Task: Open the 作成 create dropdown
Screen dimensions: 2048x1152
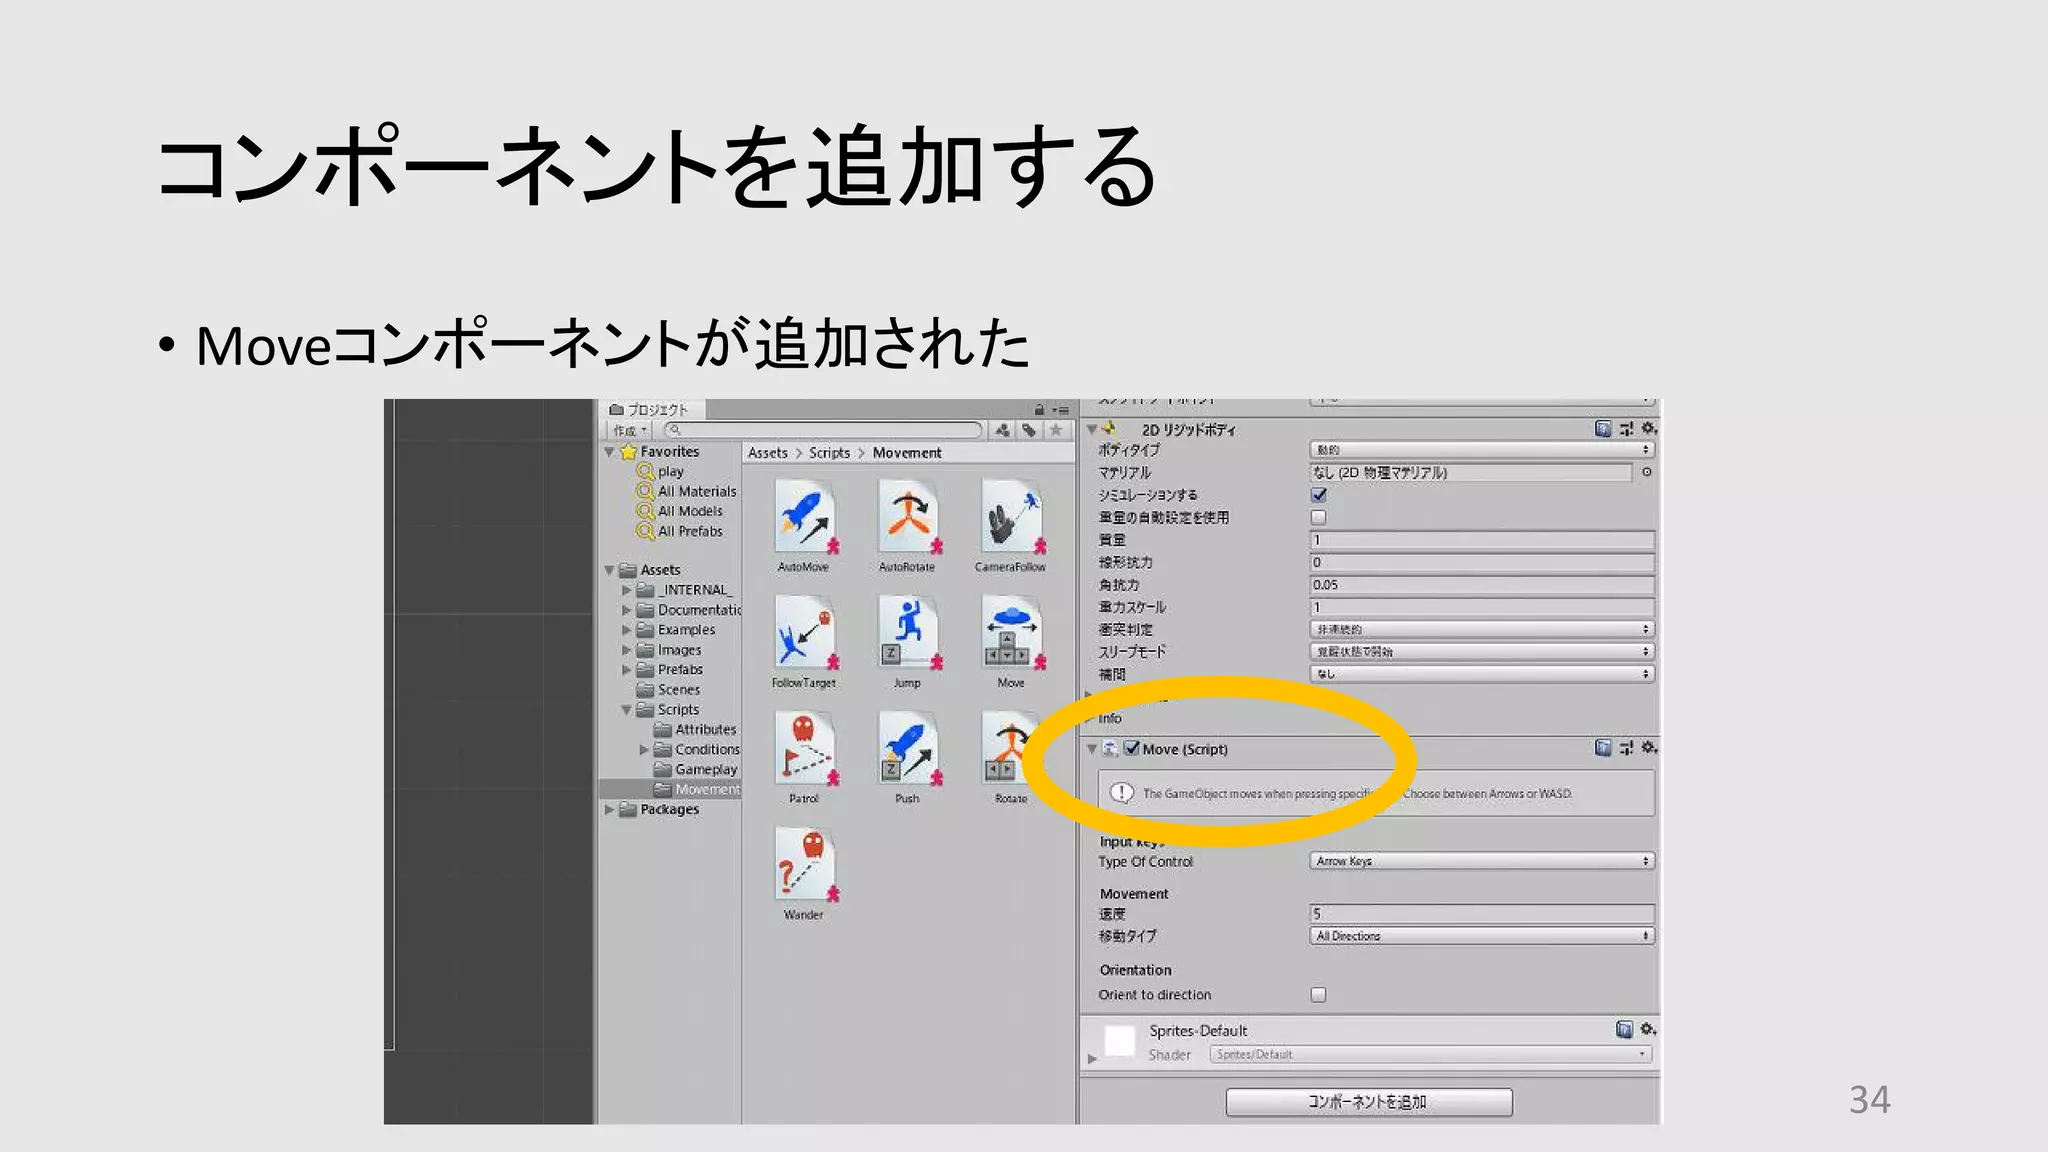Action: pos(630,430)
